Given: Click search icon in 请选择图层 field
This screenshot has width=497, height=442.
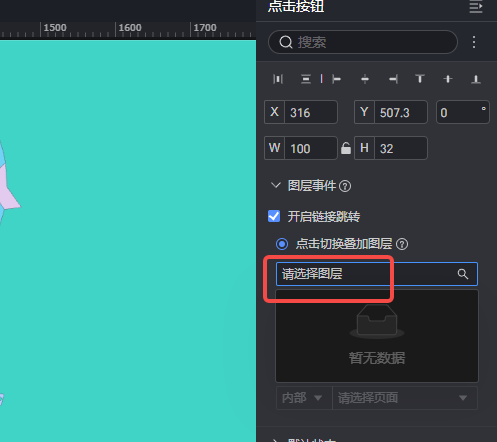Looking at the screenshot, I should pyautogui.click(x=463, y=274).
